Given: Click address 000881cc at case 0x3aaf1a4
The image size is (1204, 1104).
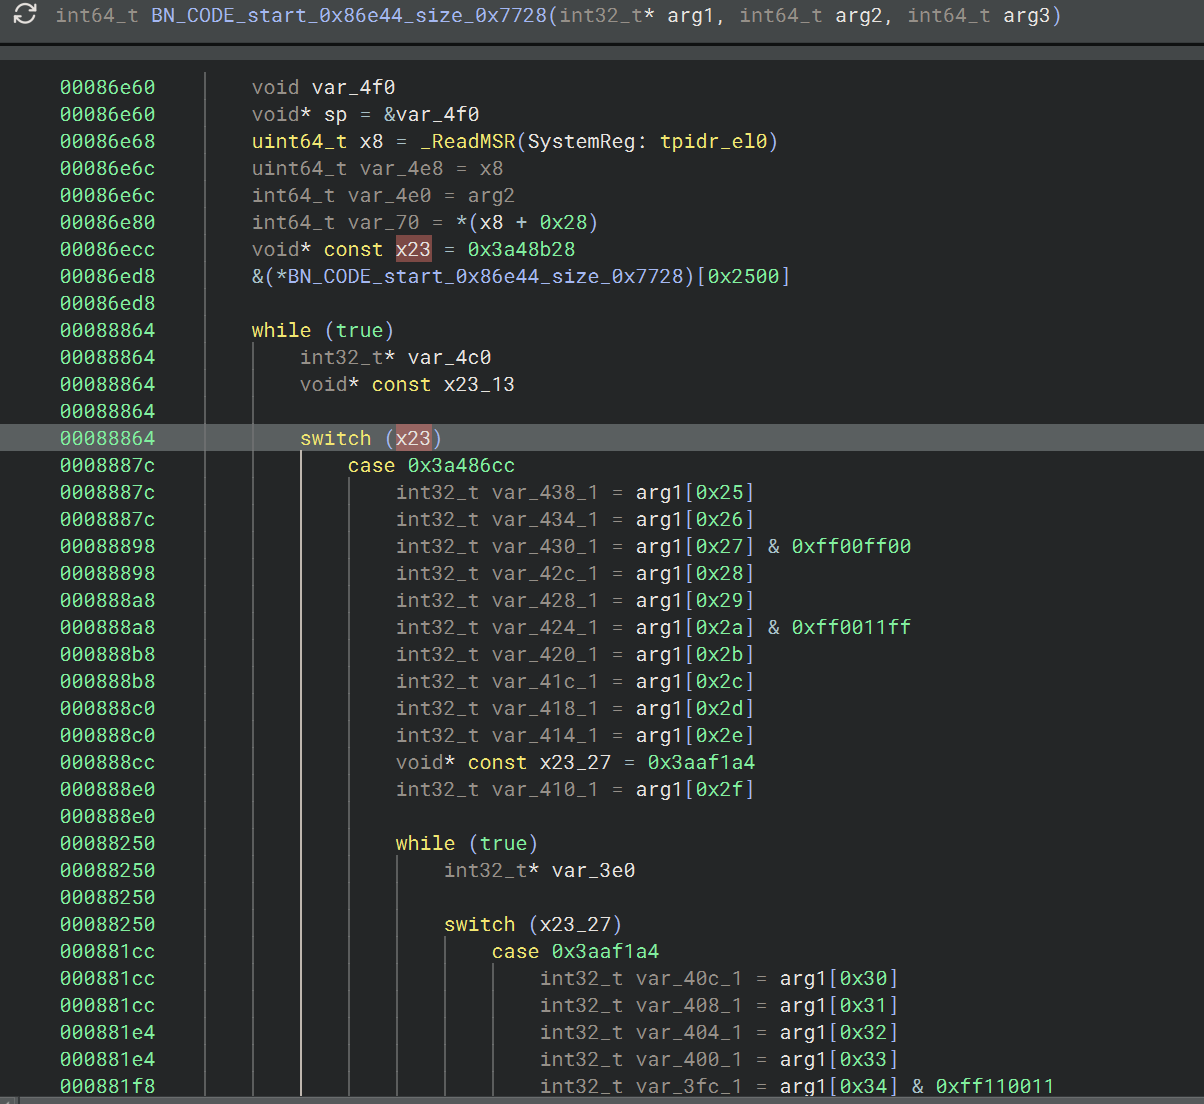Looking at the screenshot, I should (x=107, y=951).
